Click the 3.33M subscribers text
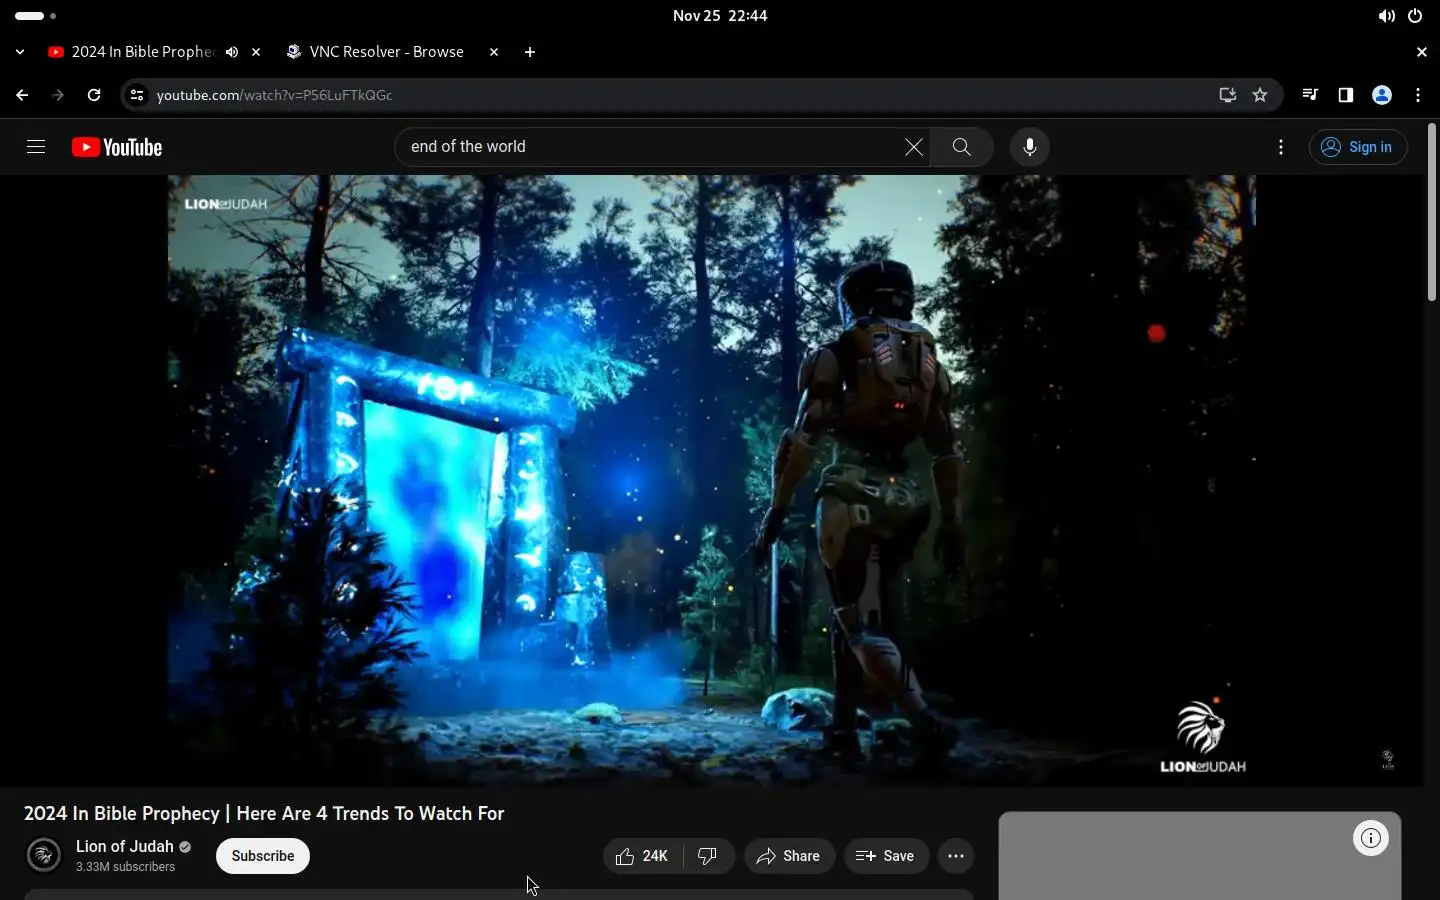 [125, 867]
